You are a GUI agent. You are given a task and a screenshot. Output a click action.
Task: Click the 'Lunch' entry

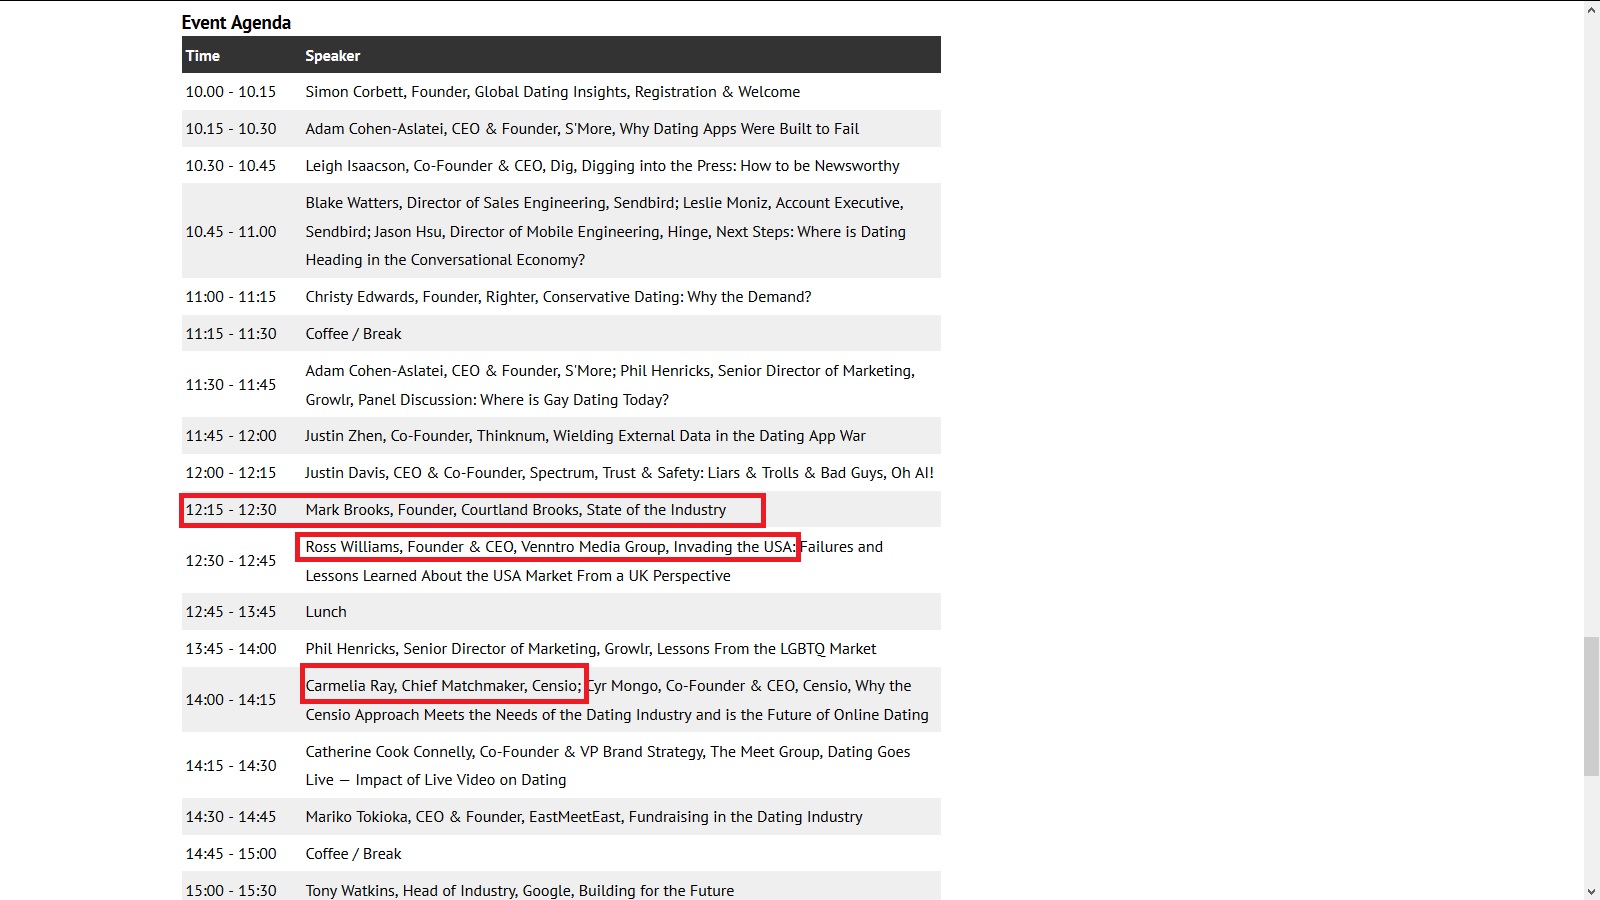click(x=326, y=612)
